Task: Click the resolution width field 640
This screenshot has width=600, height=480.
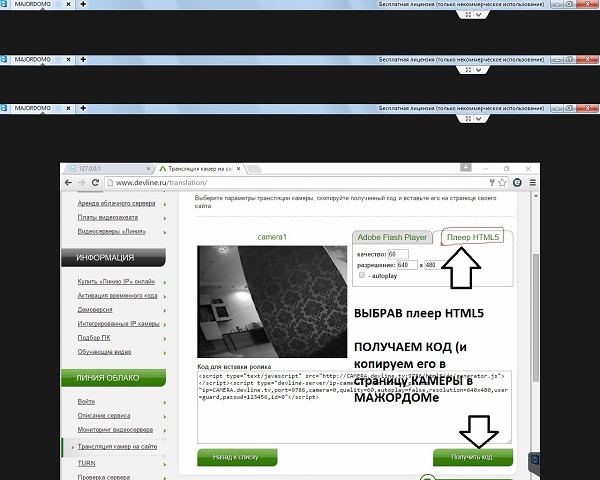Action: [x=407, y=265]
